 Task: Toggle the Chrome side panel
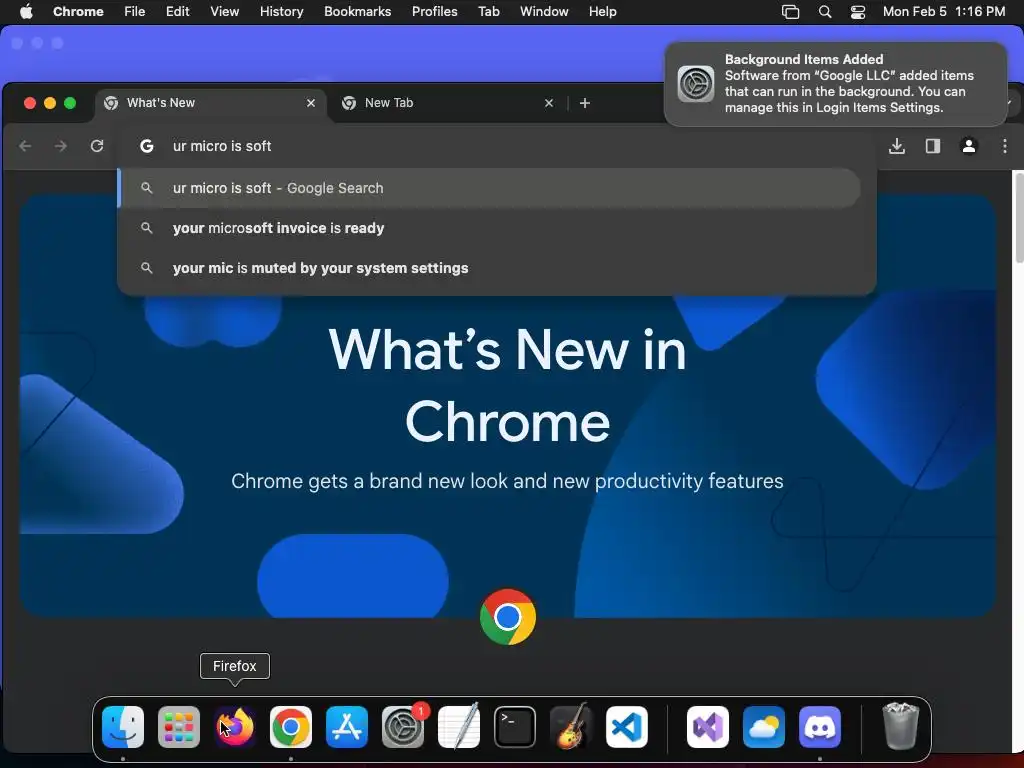[x=933, y=146]
